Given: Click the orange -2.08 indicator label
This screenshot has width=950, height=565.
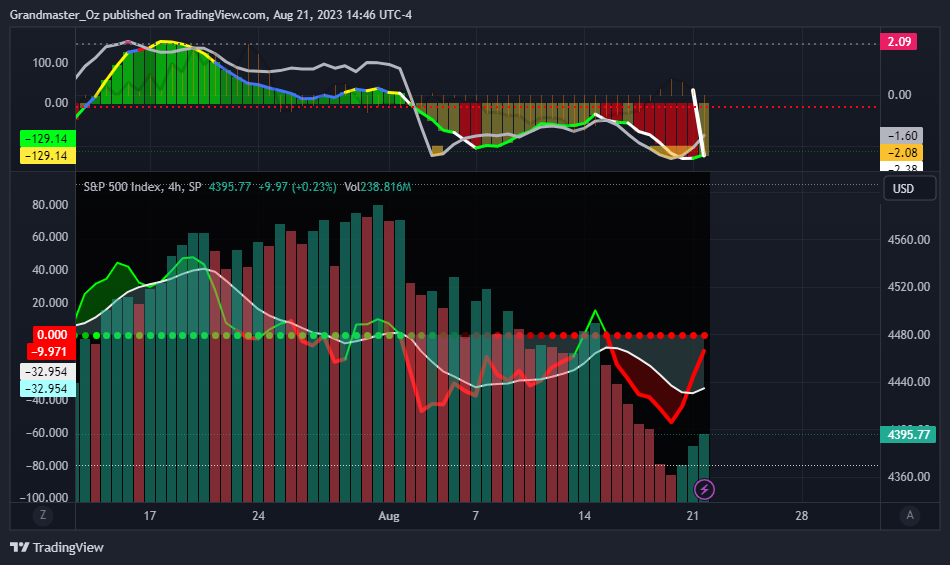Looking at the screenshot, I should coord(902,153).
